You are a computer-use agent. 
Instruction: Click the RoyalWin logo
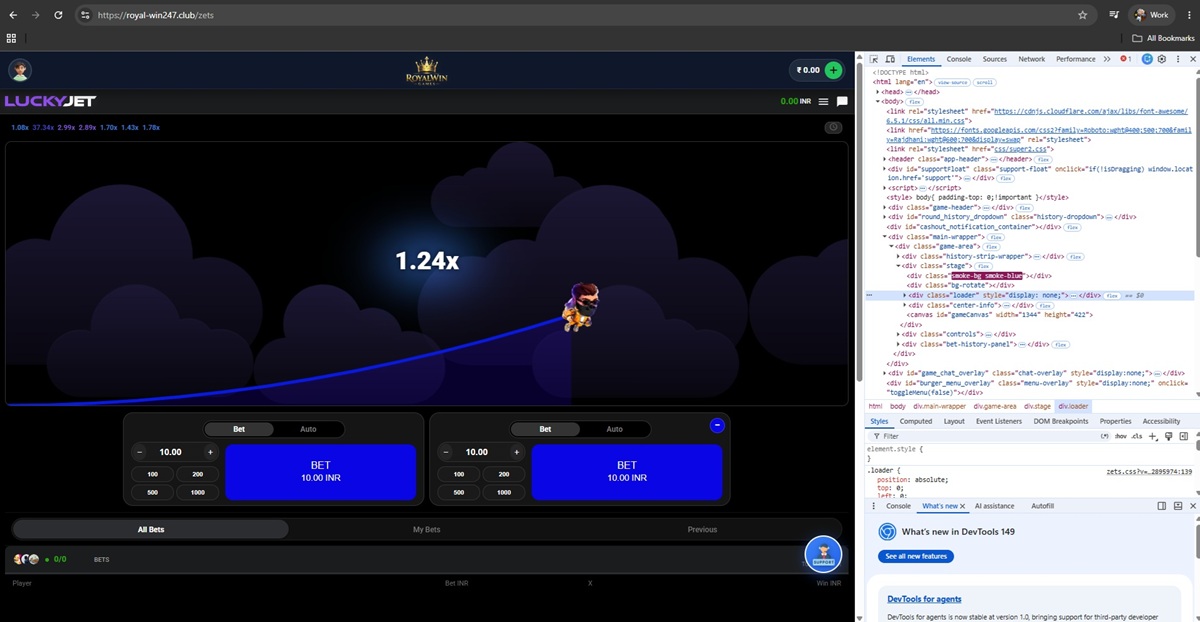(x=425, y=71)
